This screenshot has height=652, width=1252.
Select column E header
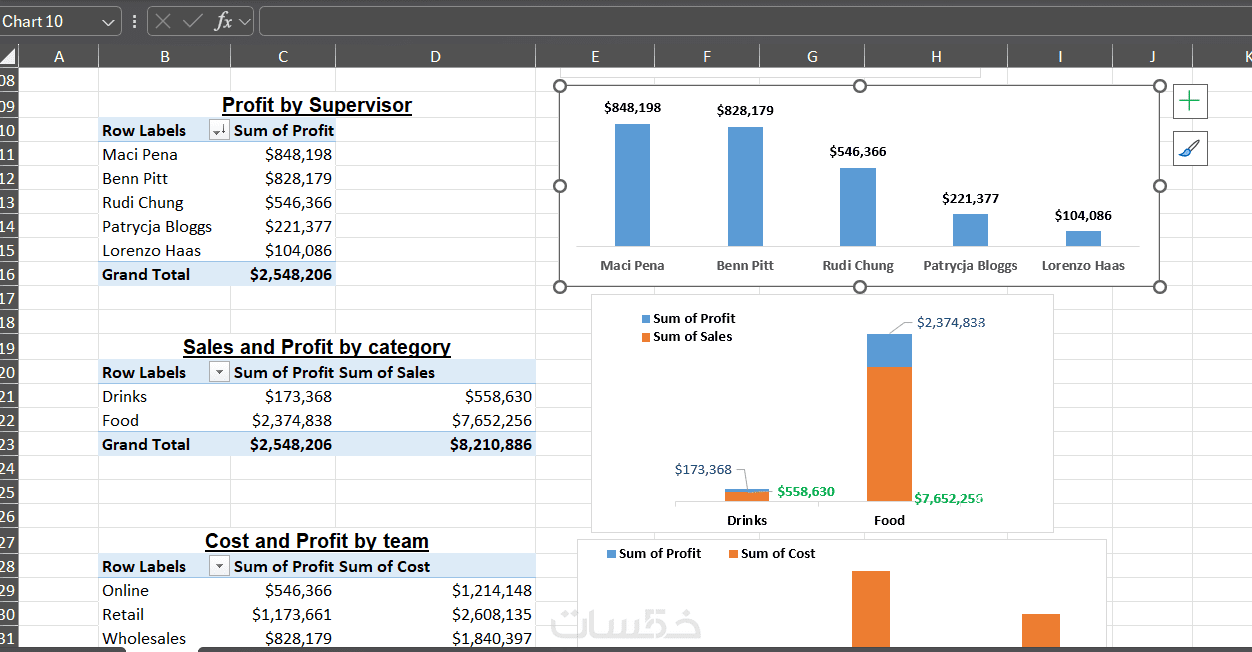click(x=595, y=57)
